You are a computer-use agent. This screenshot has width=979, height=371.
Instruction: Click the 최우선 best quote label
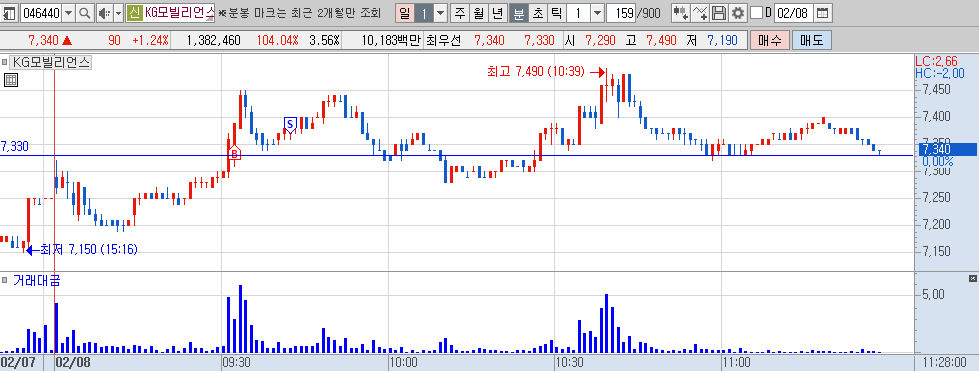(443, 41)
